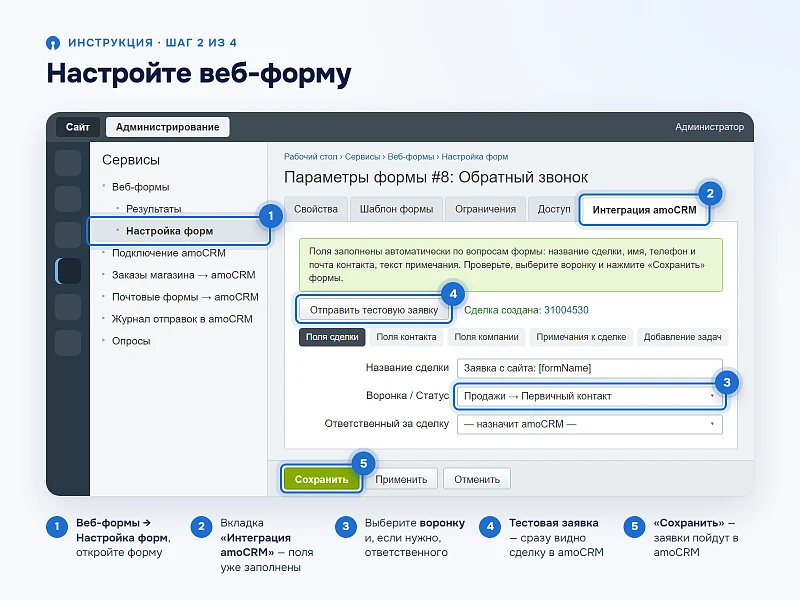Click the Параметры формы #8 heading
Image resolution: width=800 pixels, height=600 pixels.
click(x=436, y=178)
